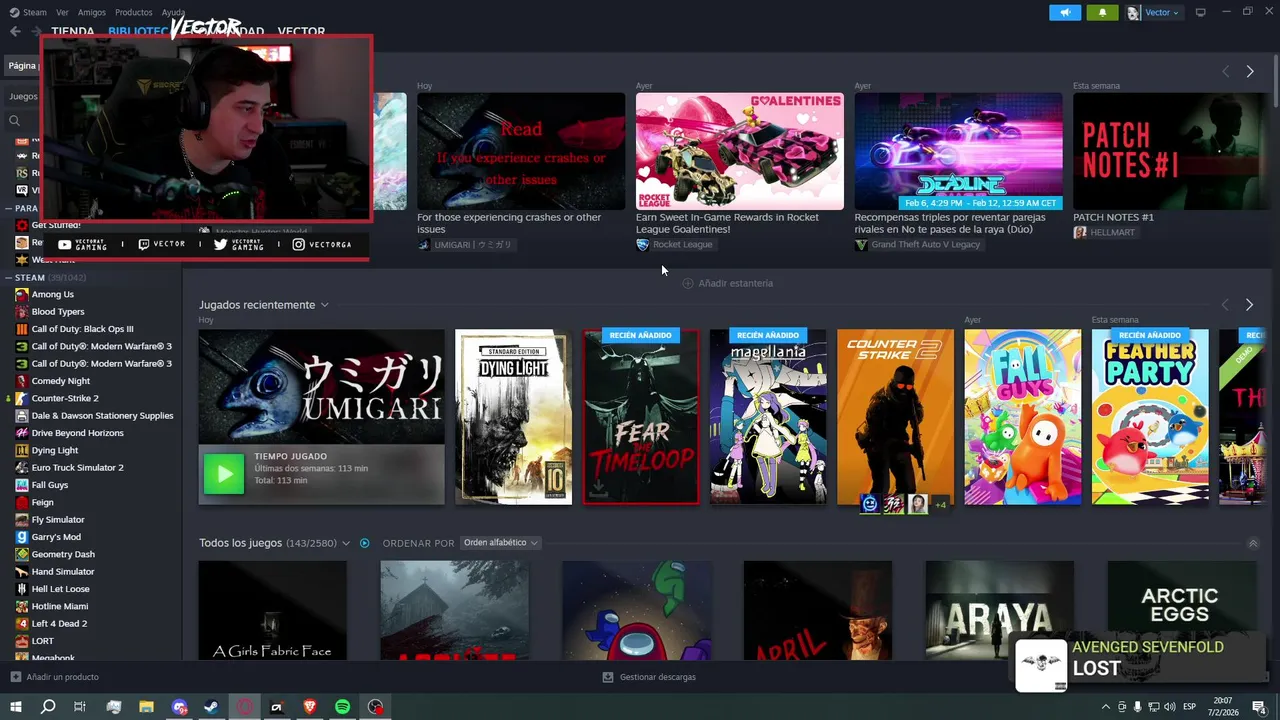Open the Todos los juegos shelf dropdown
The width and height of the screenshot is (1280, 720).
(x=346, y=543)
